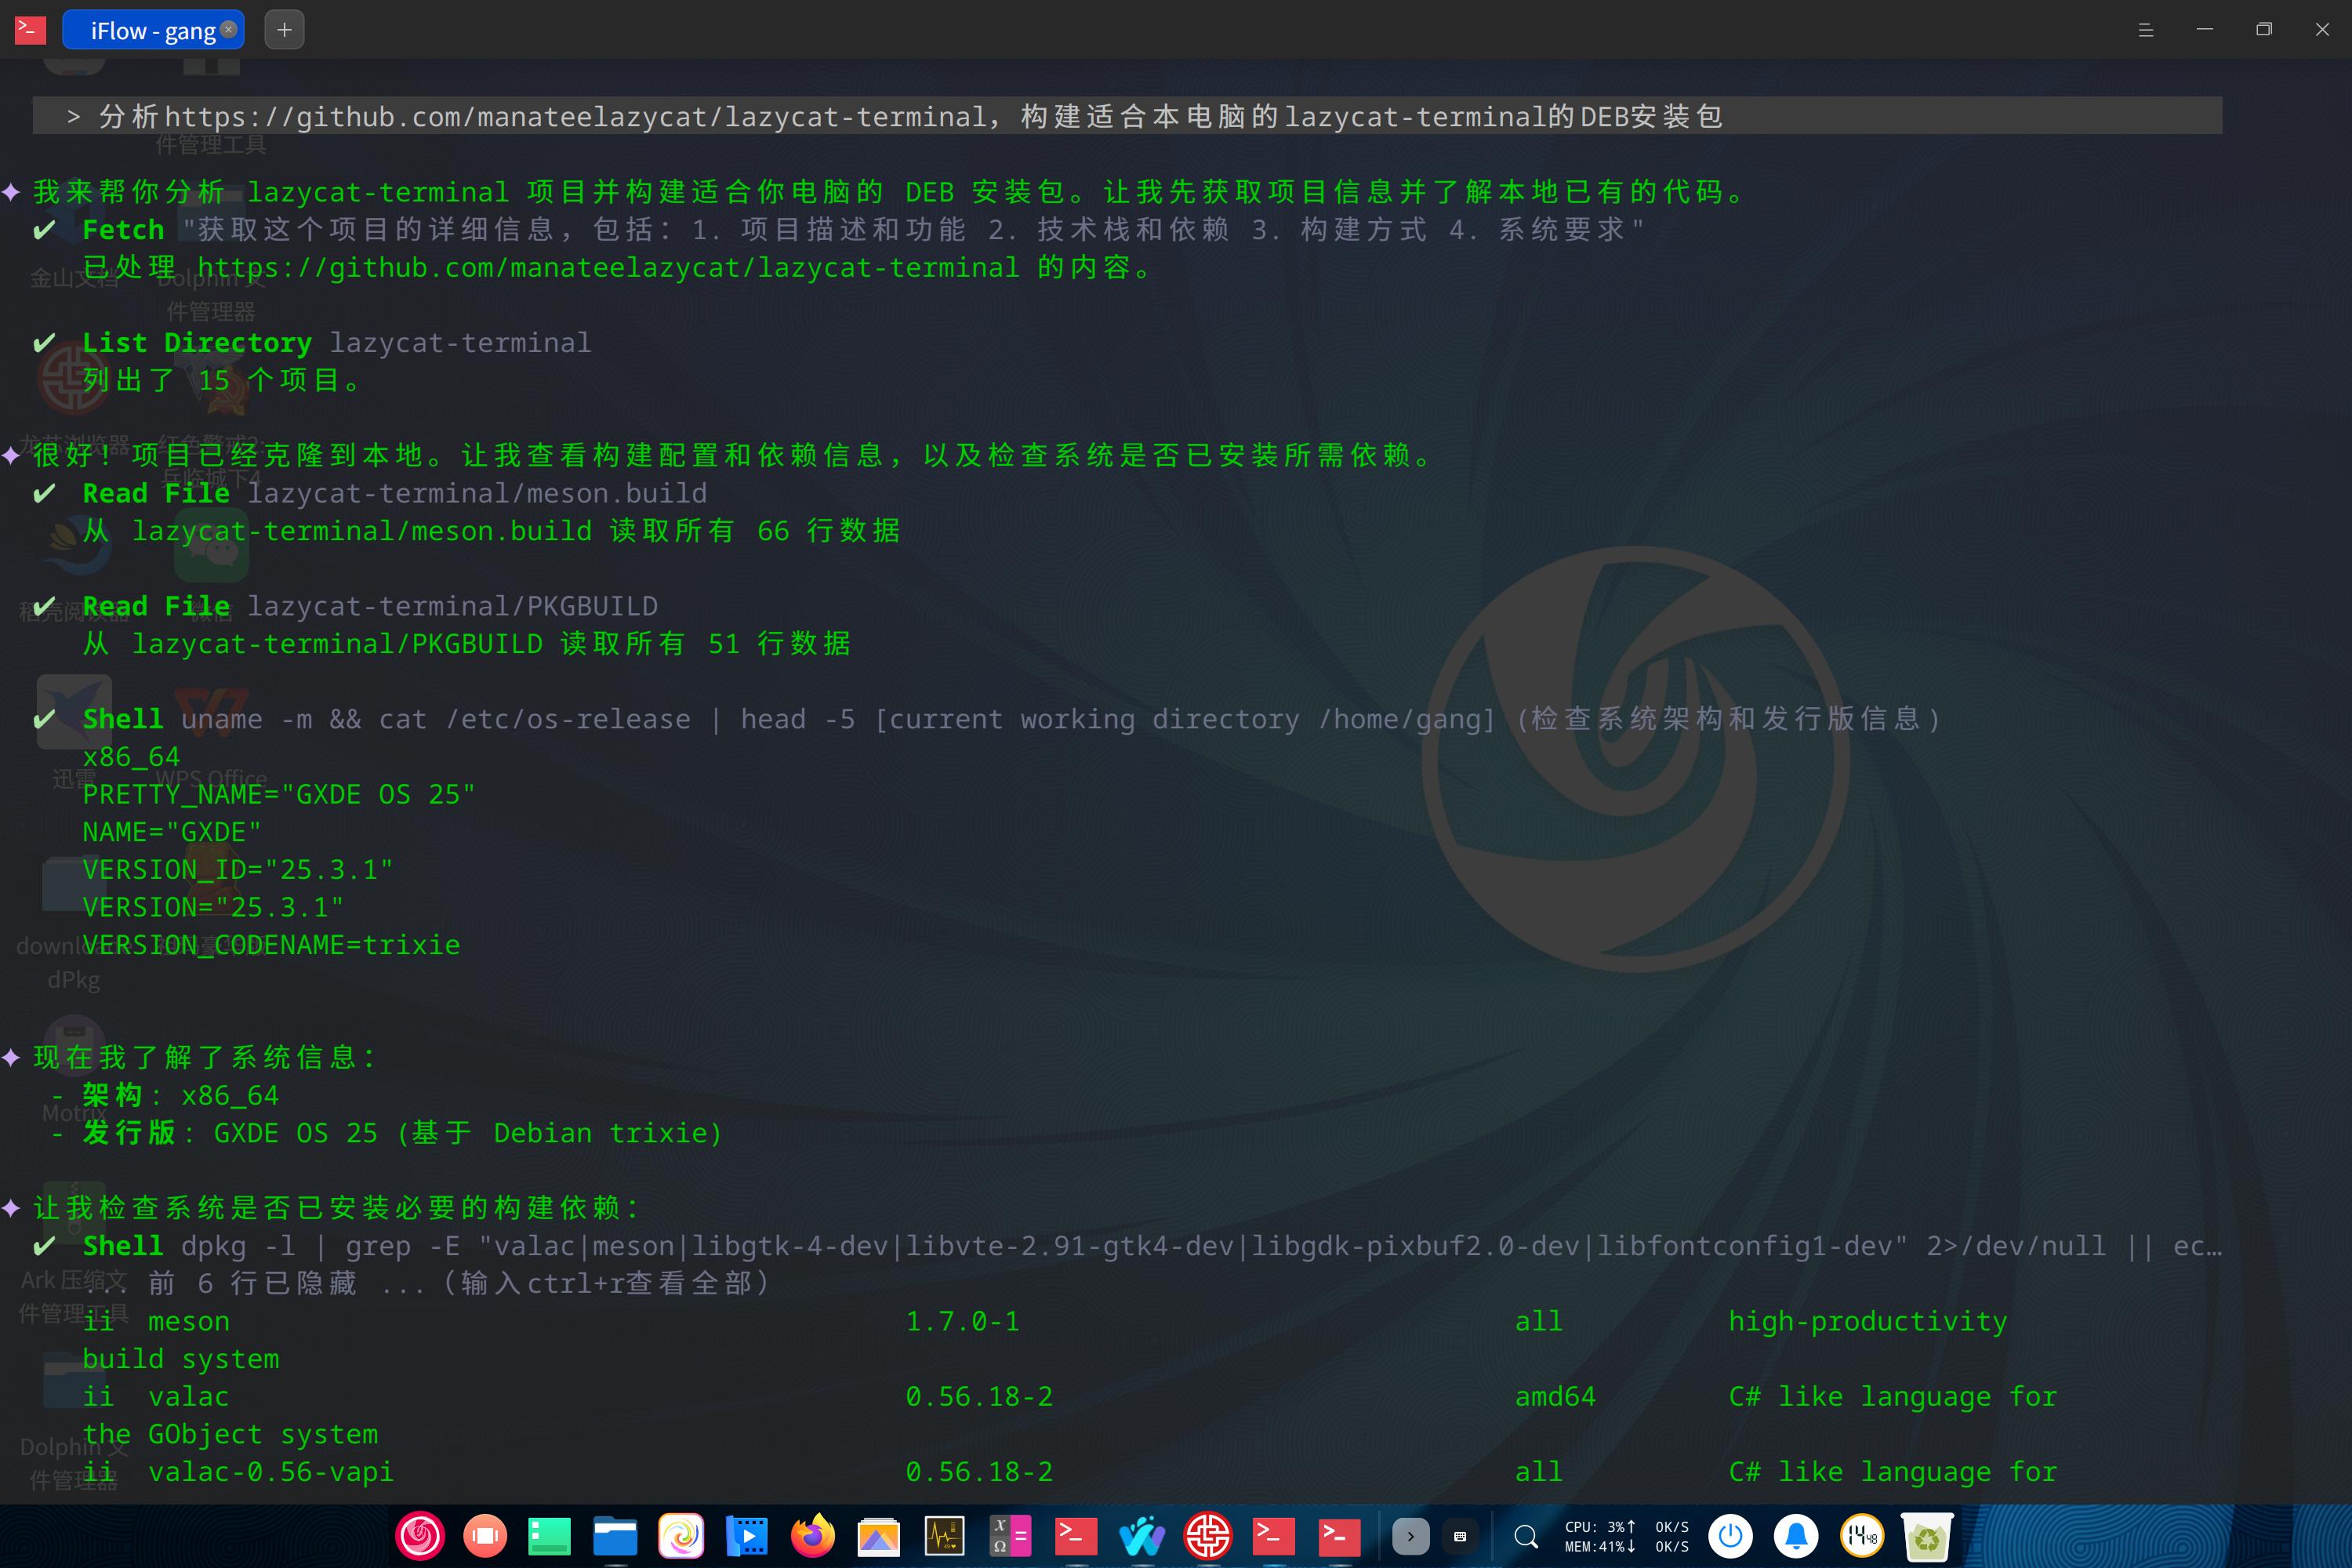The height and width of the screenshot is (1568, 2352).
Task: Open Firefox from the dock
Action: coord(812,1536)
